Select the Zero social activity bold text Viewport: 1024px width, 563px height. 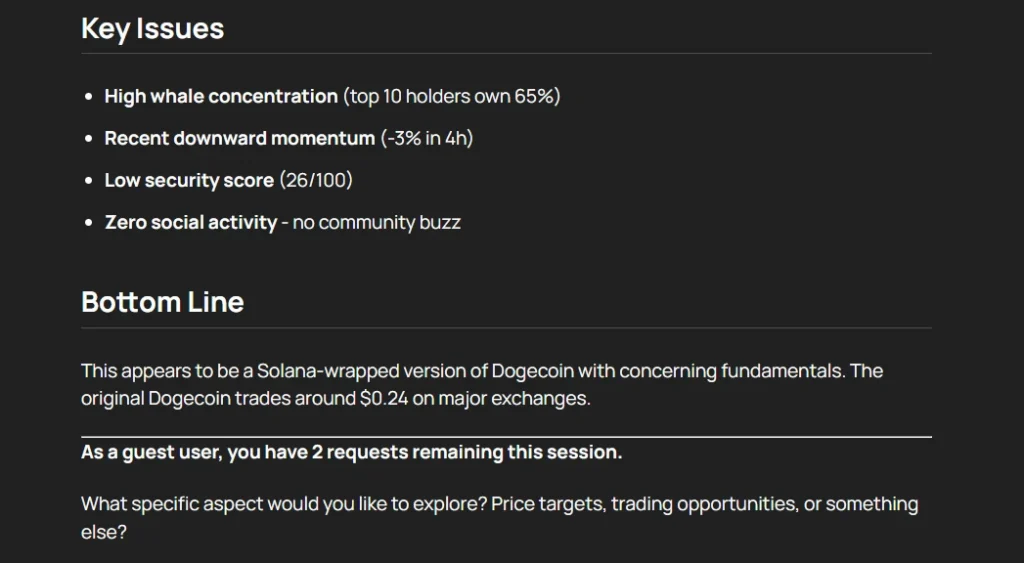191,222
